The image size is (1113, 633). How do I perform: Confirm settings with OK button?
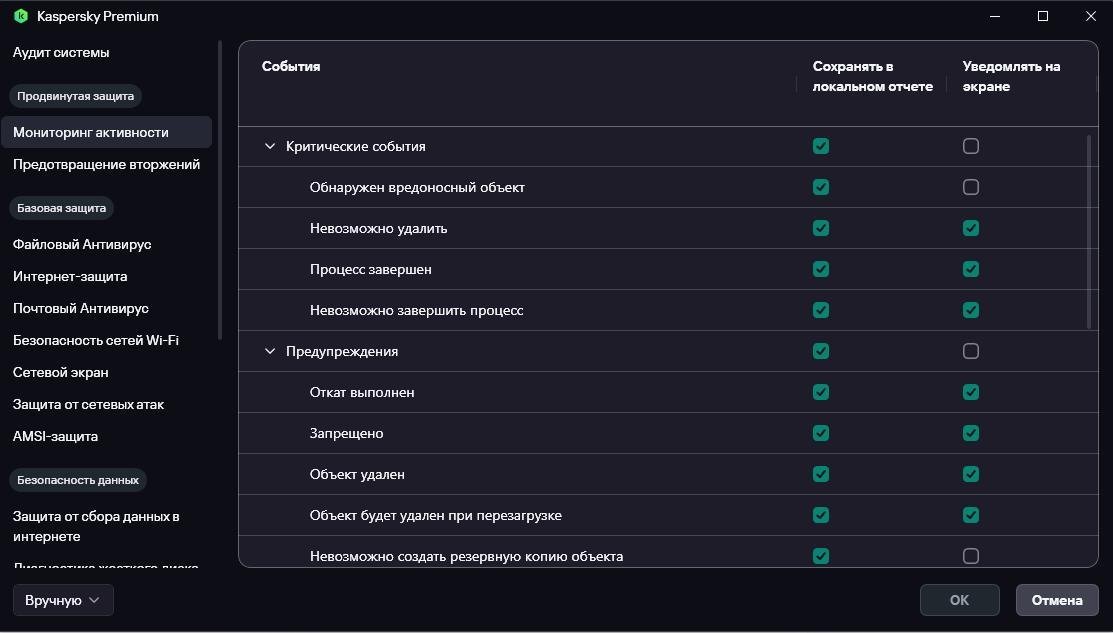tap(959, 600)
